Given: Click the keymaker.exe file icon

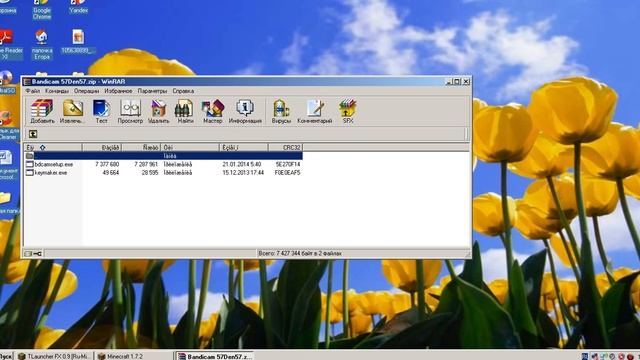Looking at the screenshot, I should 29,173.
